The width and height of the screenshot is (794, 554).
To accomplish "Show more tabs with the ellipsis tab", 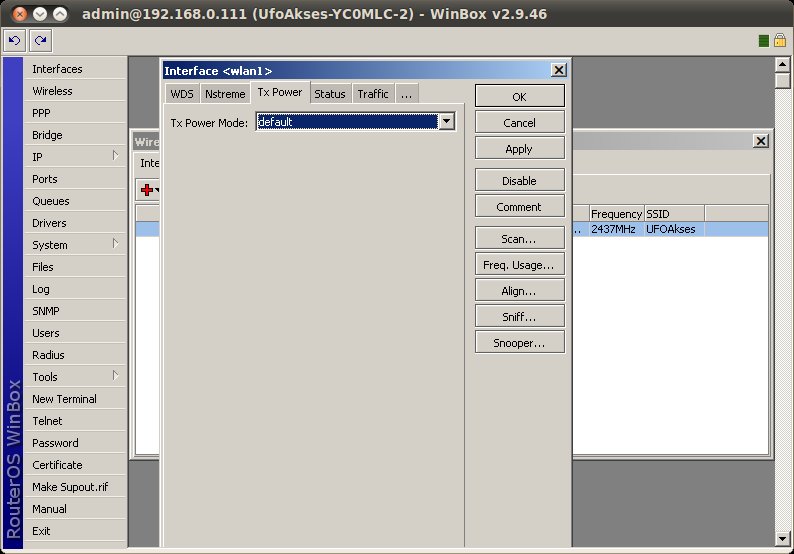I will (406, 94).
